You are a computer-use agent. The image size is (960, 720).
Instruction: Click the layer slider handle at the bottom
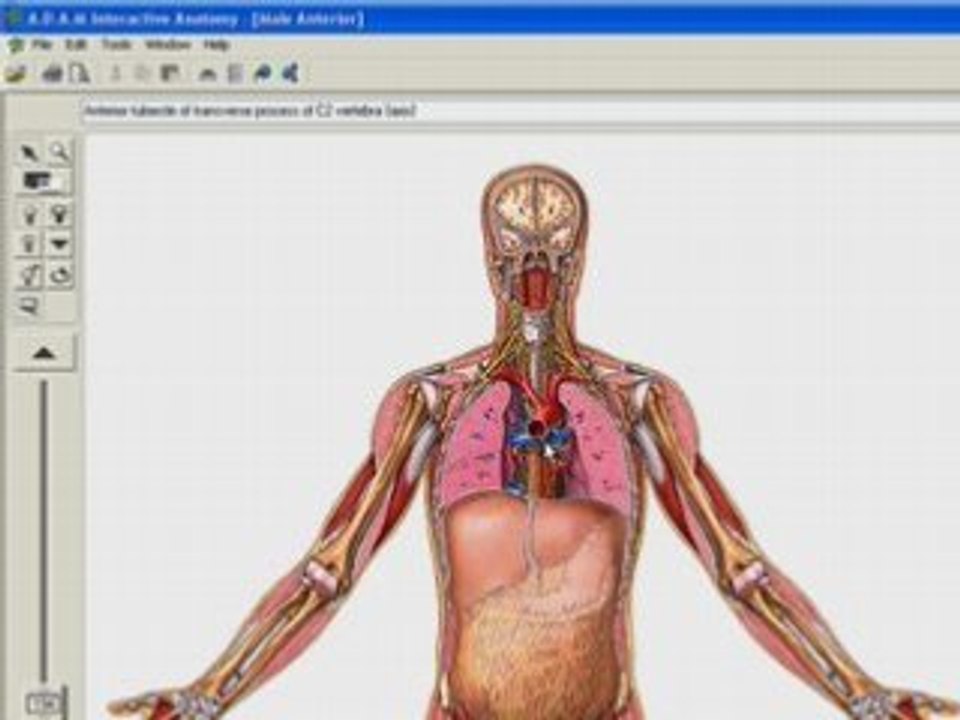pos(44,704)
